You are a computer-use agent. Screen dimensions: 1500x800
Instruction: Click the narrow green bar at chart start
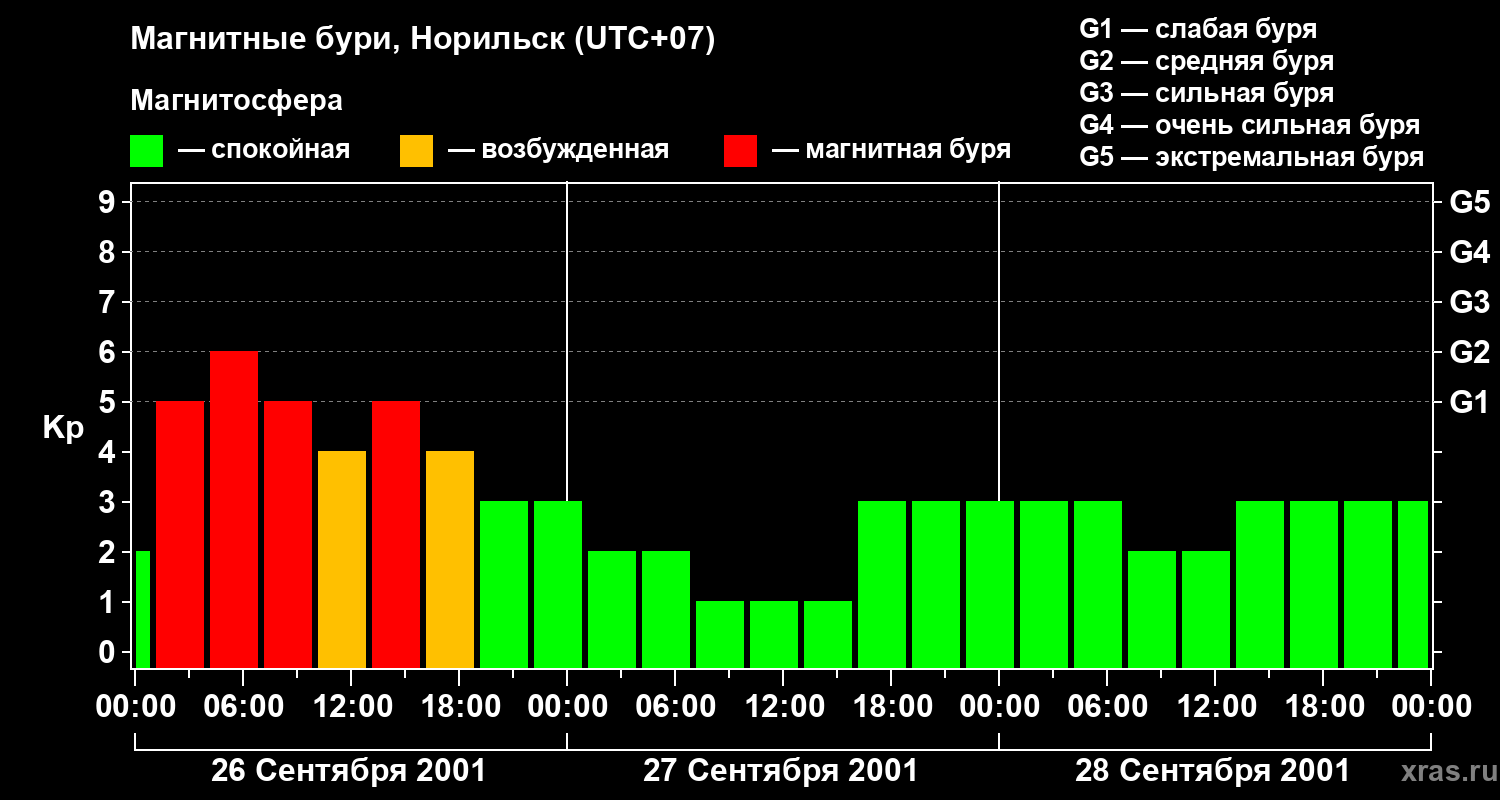[142, 610]
